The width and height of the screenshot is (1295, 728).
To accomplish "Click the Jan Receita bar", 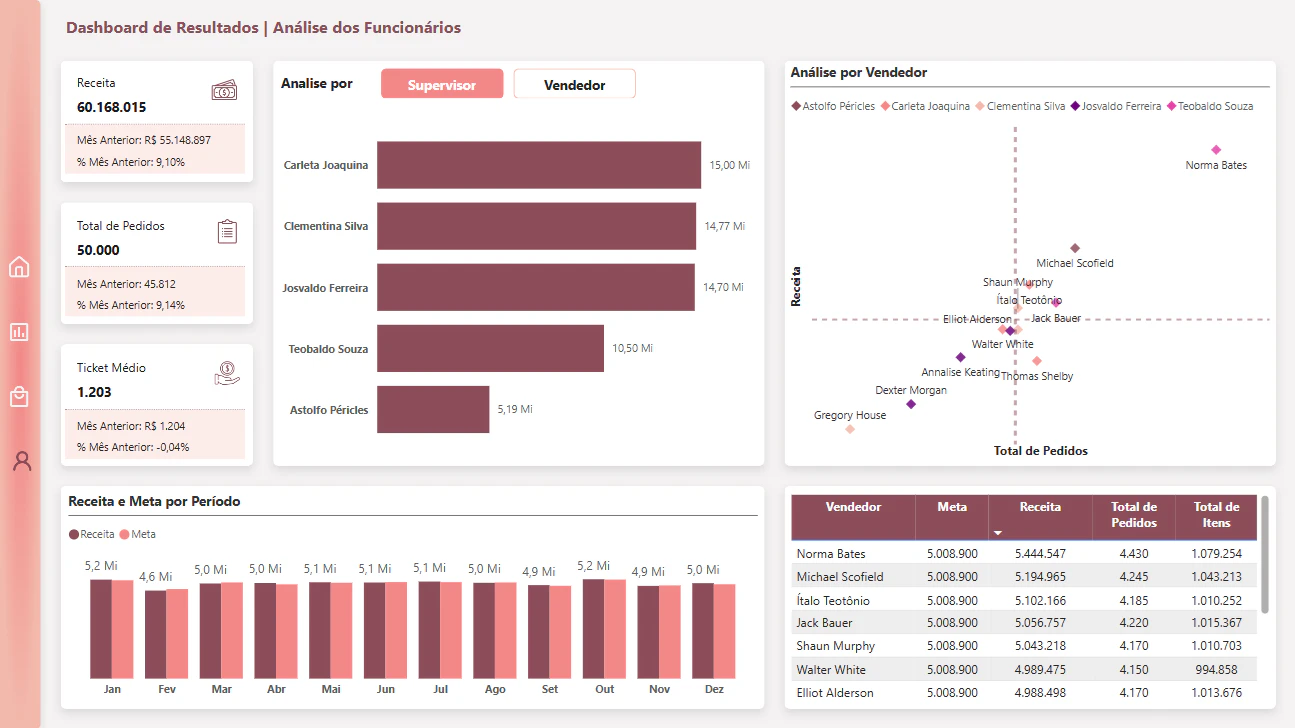I will point(101,629).
